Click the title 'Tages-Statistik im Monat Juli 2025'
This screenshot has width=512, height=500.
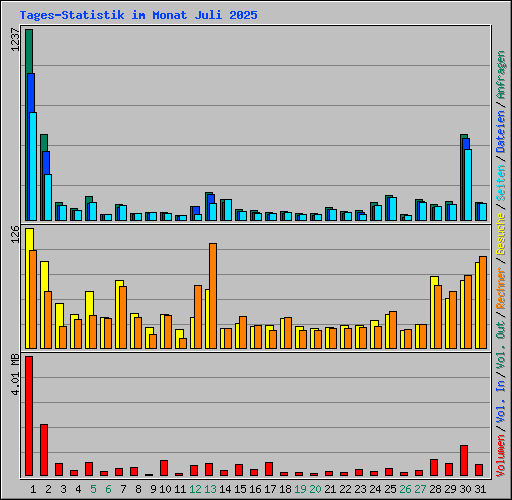pyautogui.click(x=138, y=15)
